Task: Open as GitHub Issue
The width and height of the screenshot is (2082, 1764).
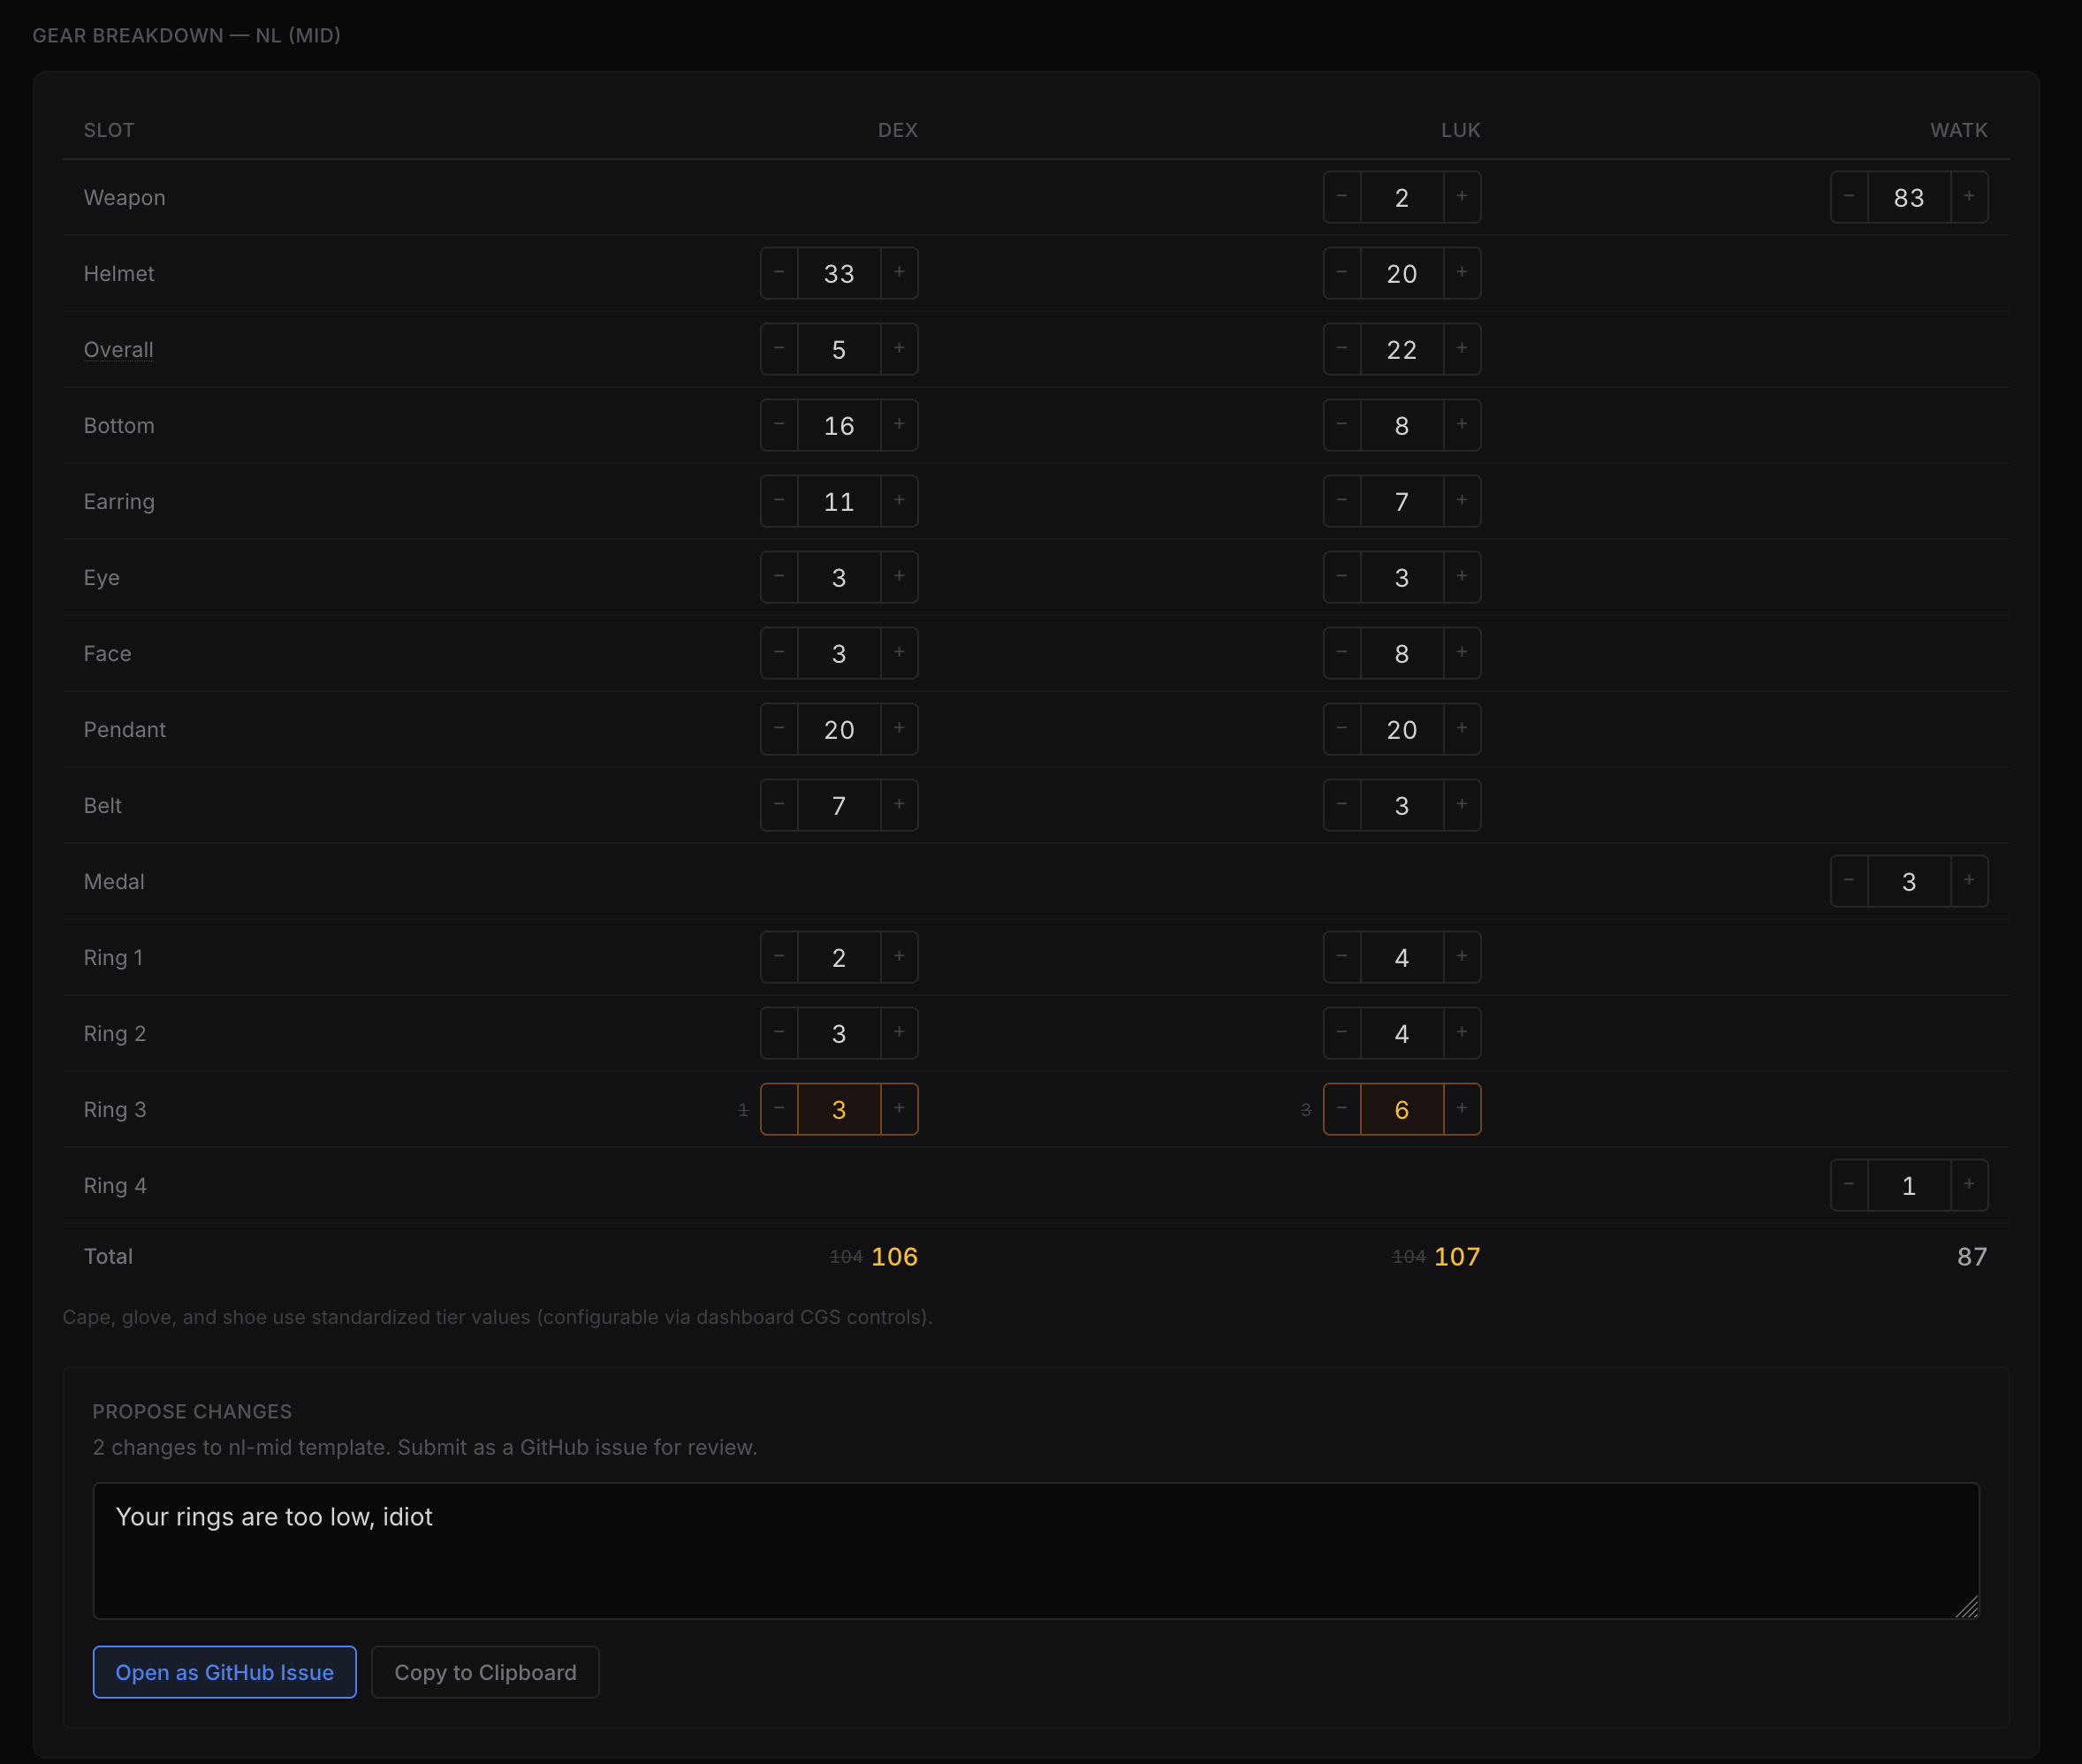Action: [x=224, y=1672]
